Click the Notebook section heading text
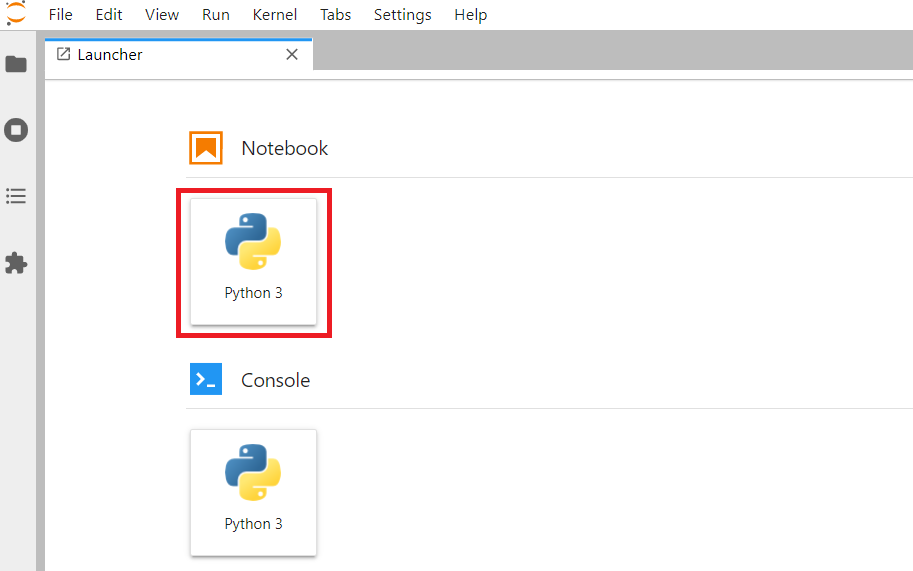 tap(285, 148)
